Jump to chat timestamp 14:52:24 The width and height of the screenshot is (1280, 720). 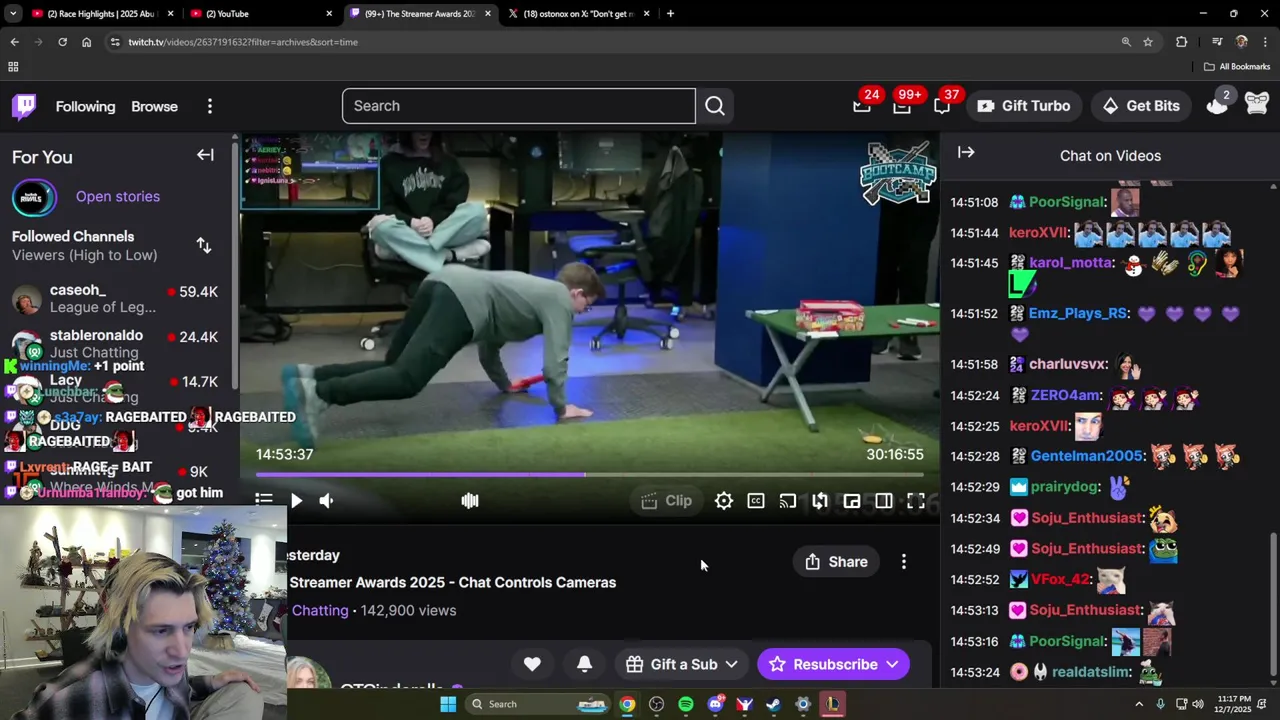tap(974, 396)
